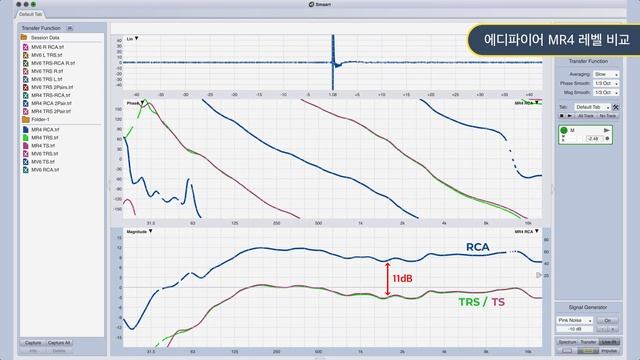Click the -2.48 delay value field
Screen dimensions: 640x360
[594, 139]
